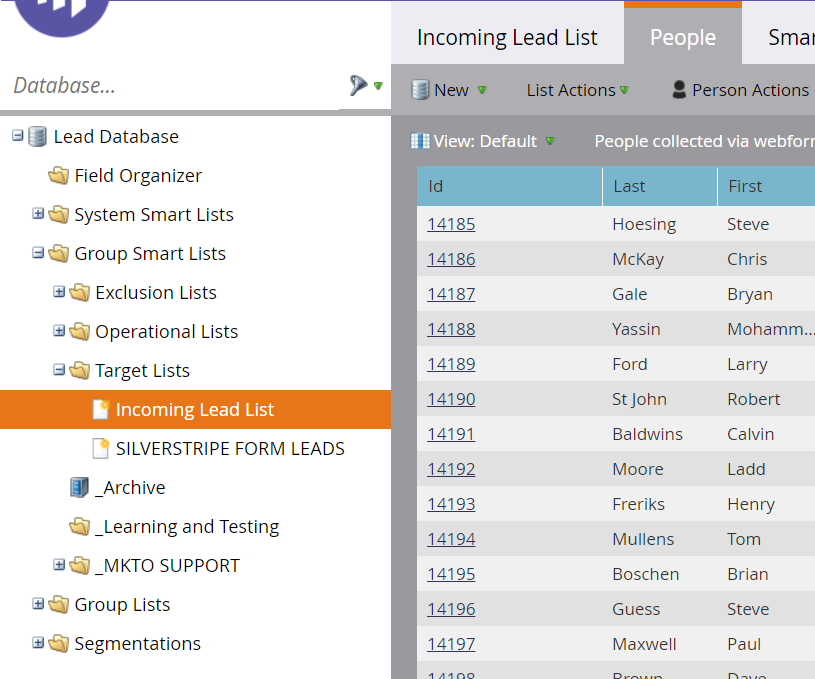
Task: Sort by the Id column header
Action: [x=509, y=186]
